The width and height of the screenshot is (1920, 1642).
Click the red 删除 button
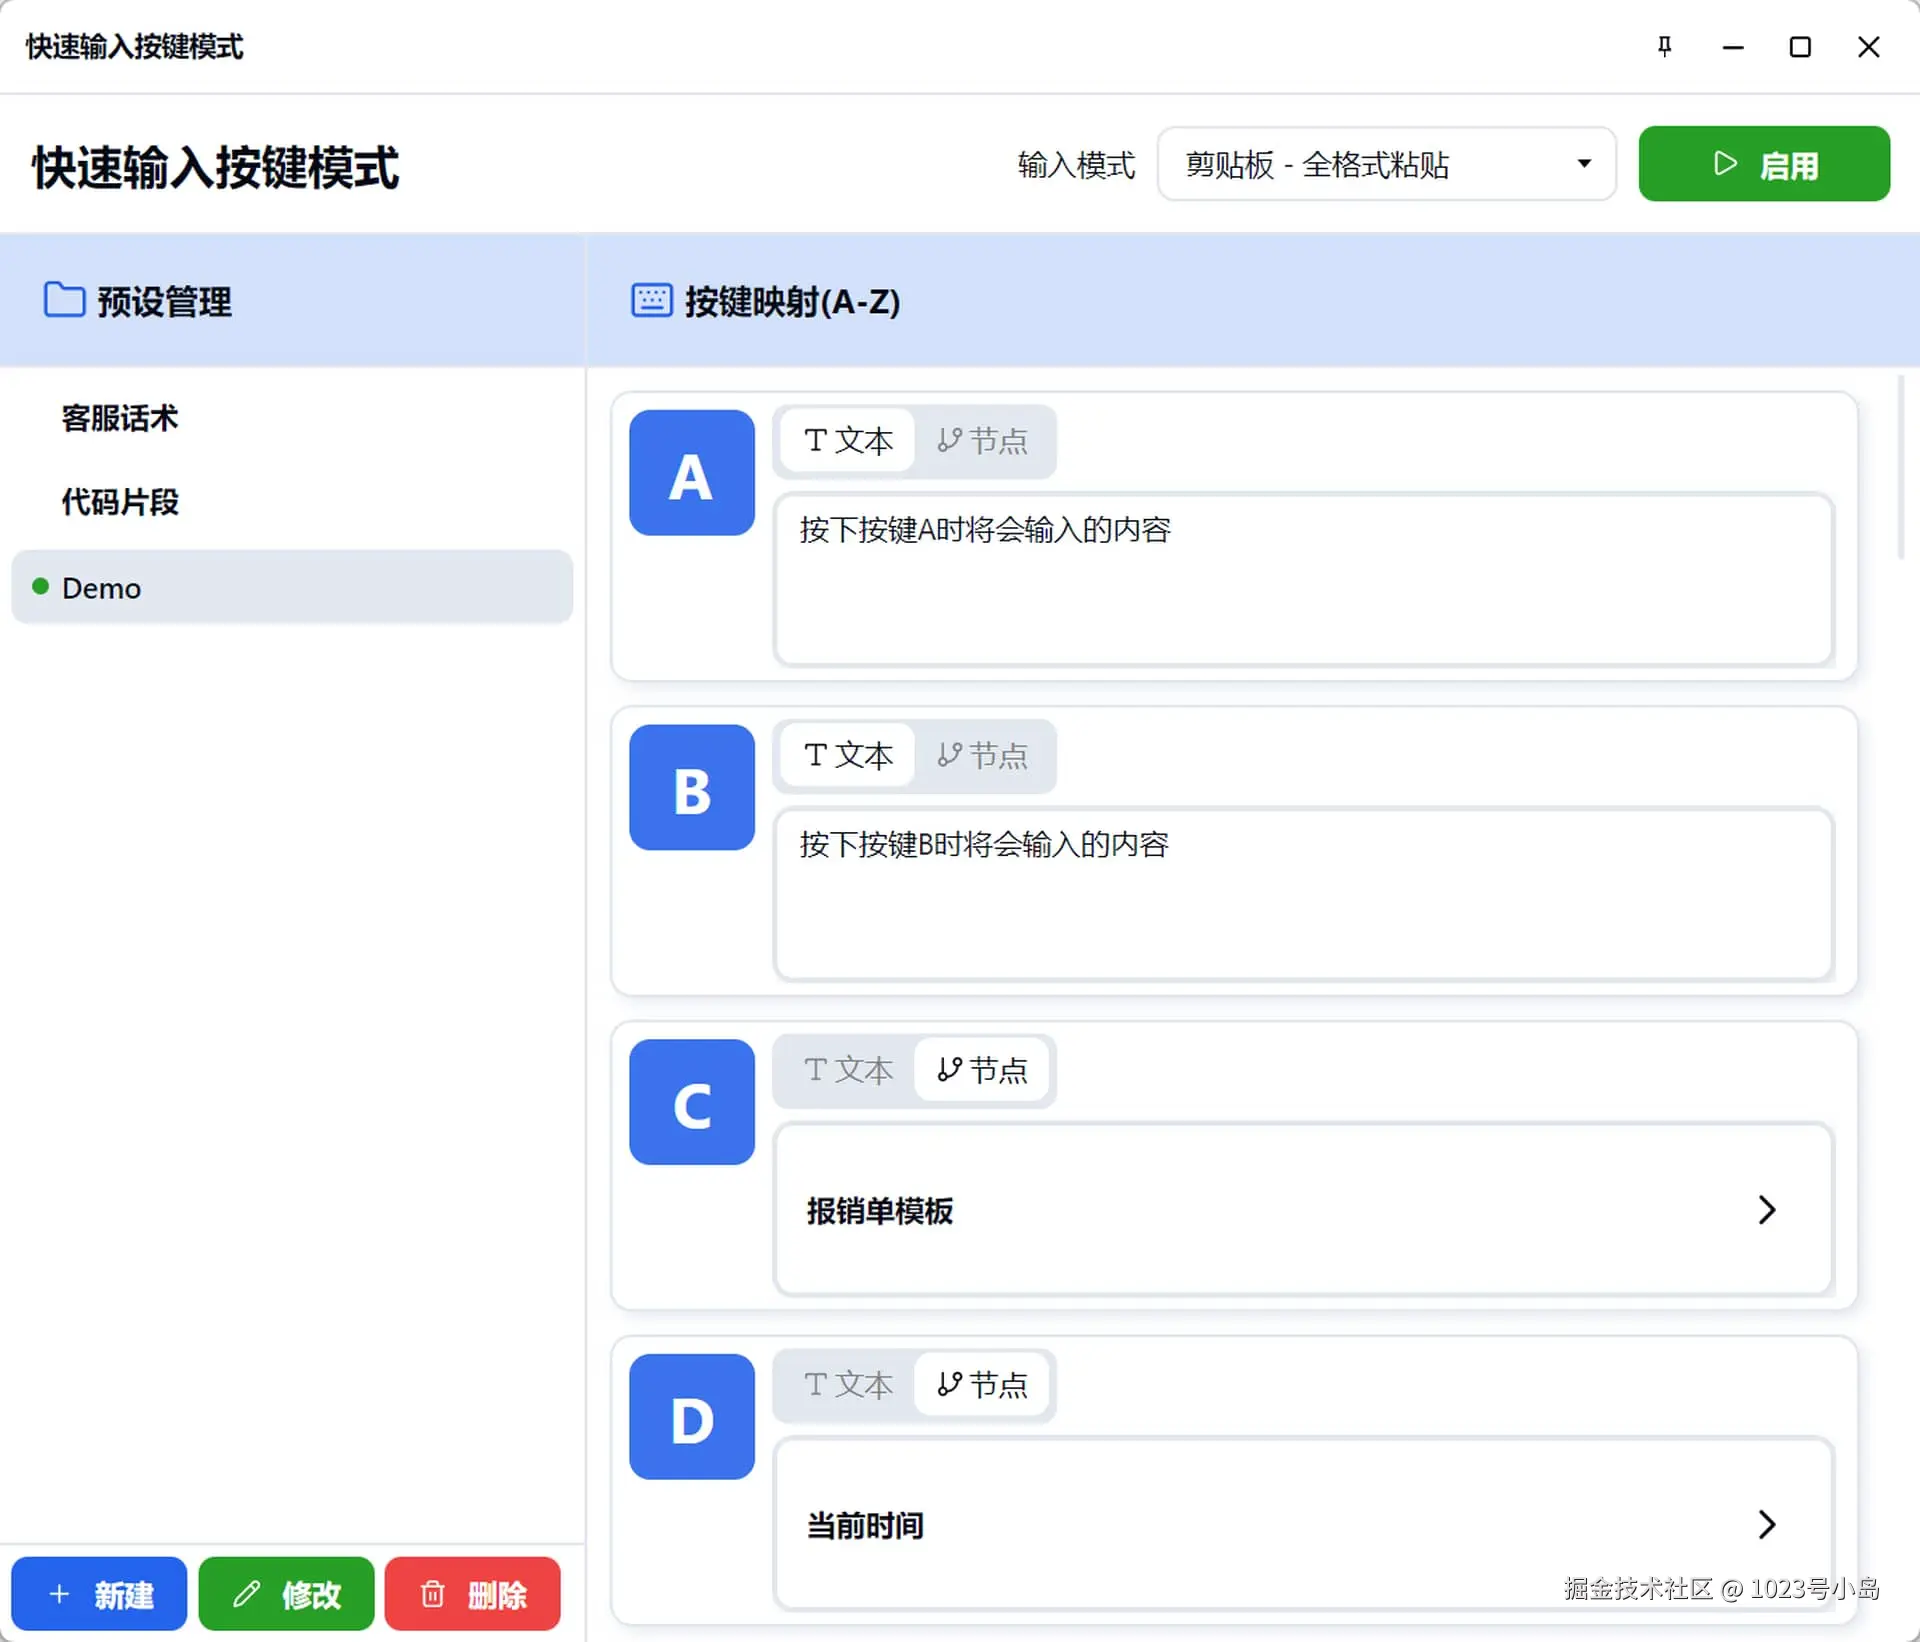[x=472, y=1594]
